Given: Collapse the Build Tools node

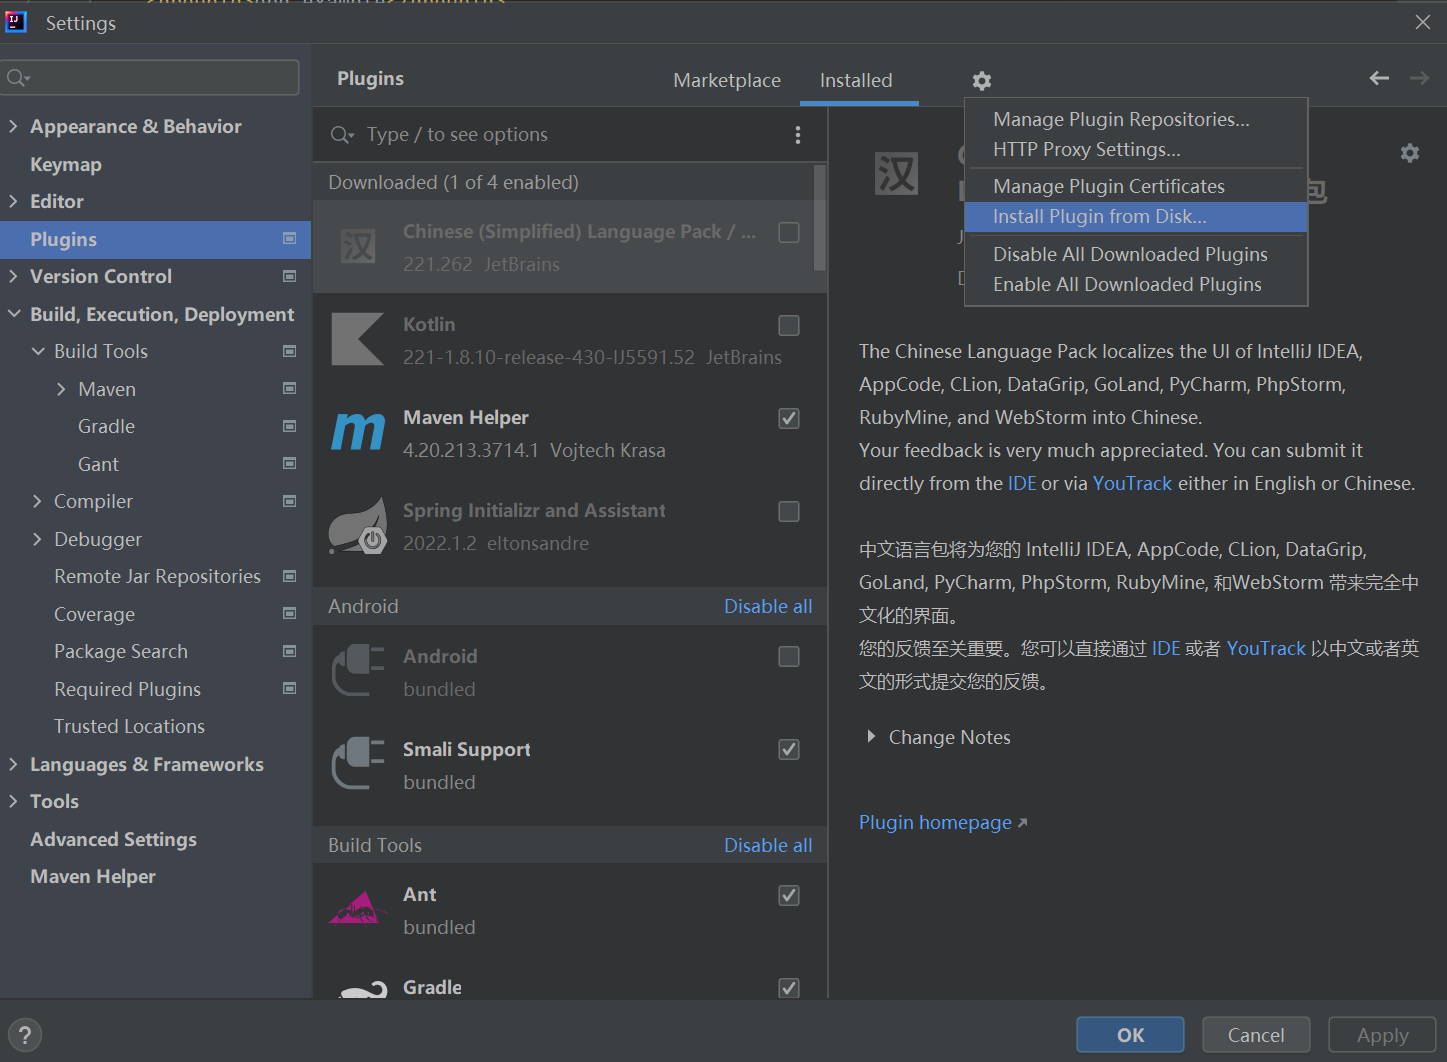Looking at the screenshot, I should tap(38, 351).
